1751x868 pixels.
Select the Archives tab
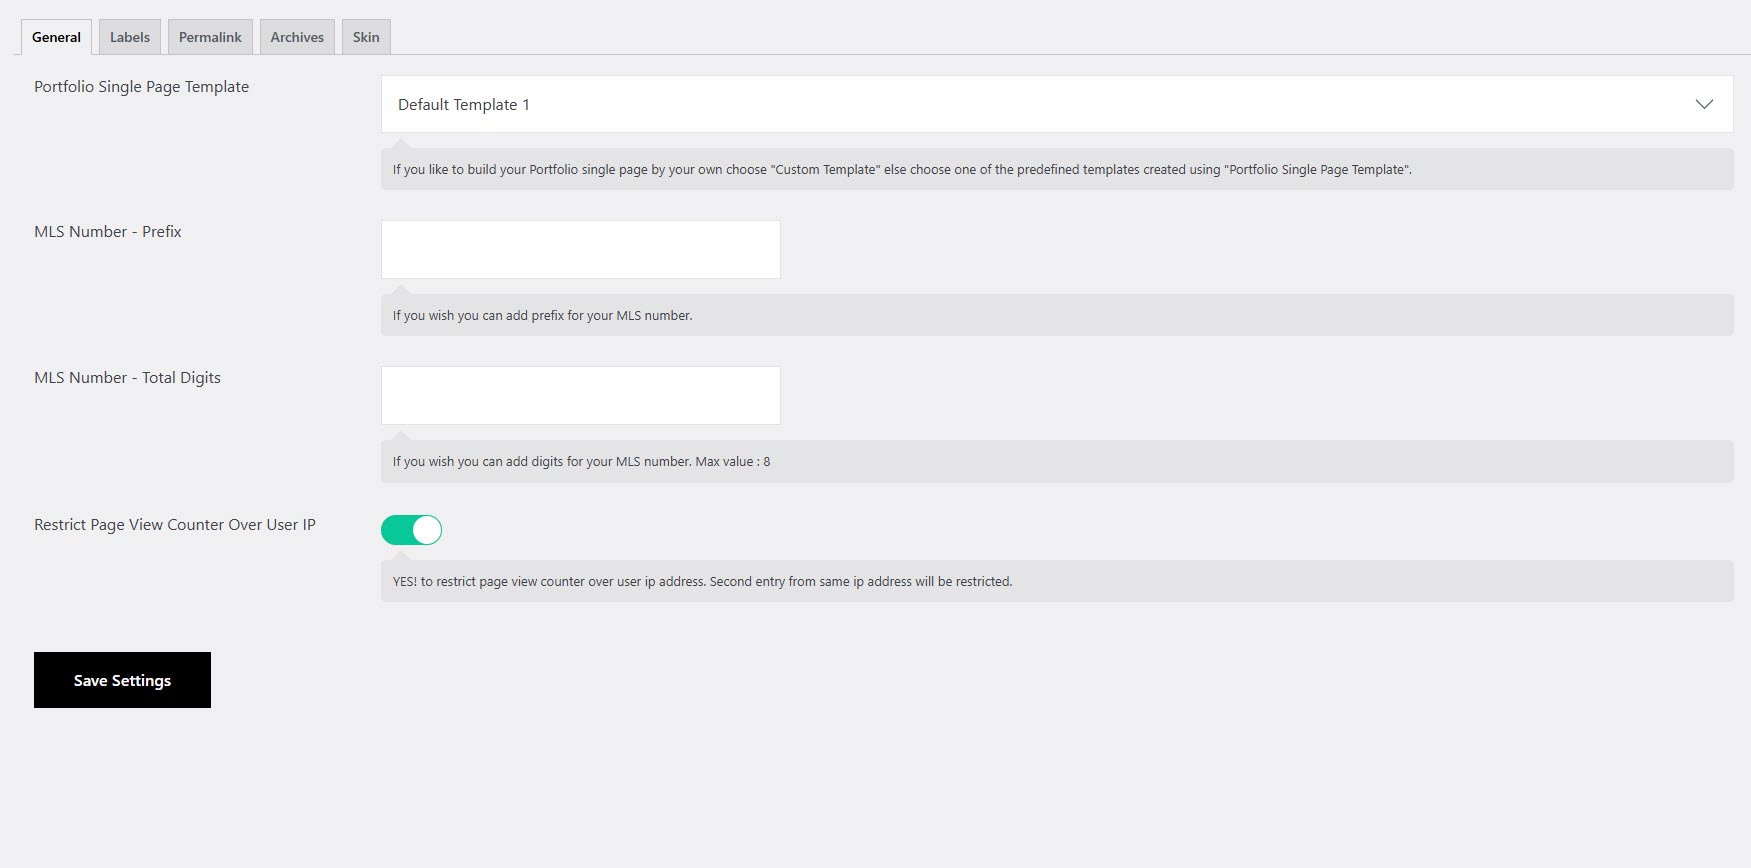point(297,37)
